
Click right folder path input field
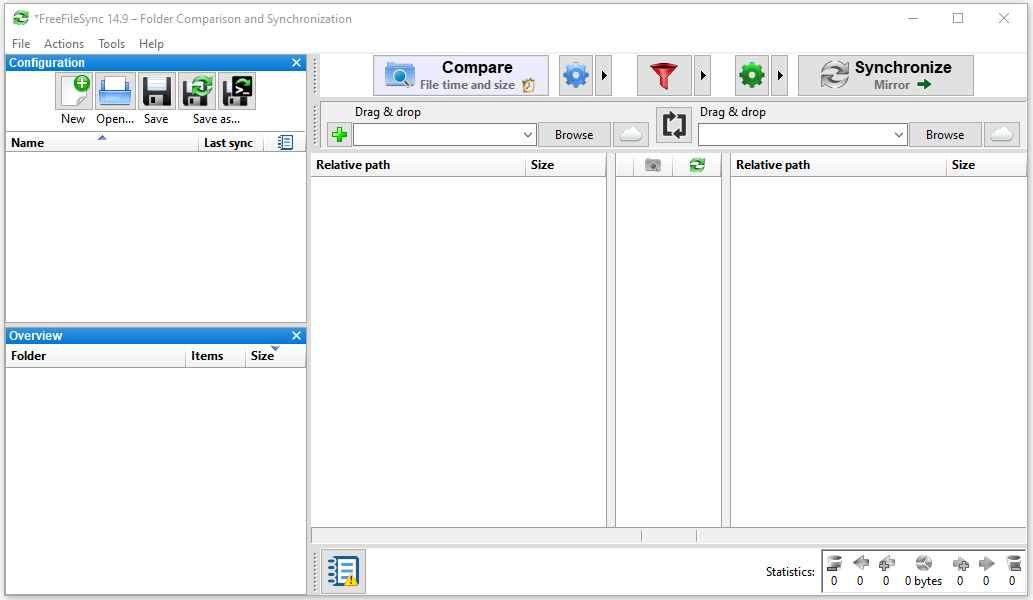796,135
